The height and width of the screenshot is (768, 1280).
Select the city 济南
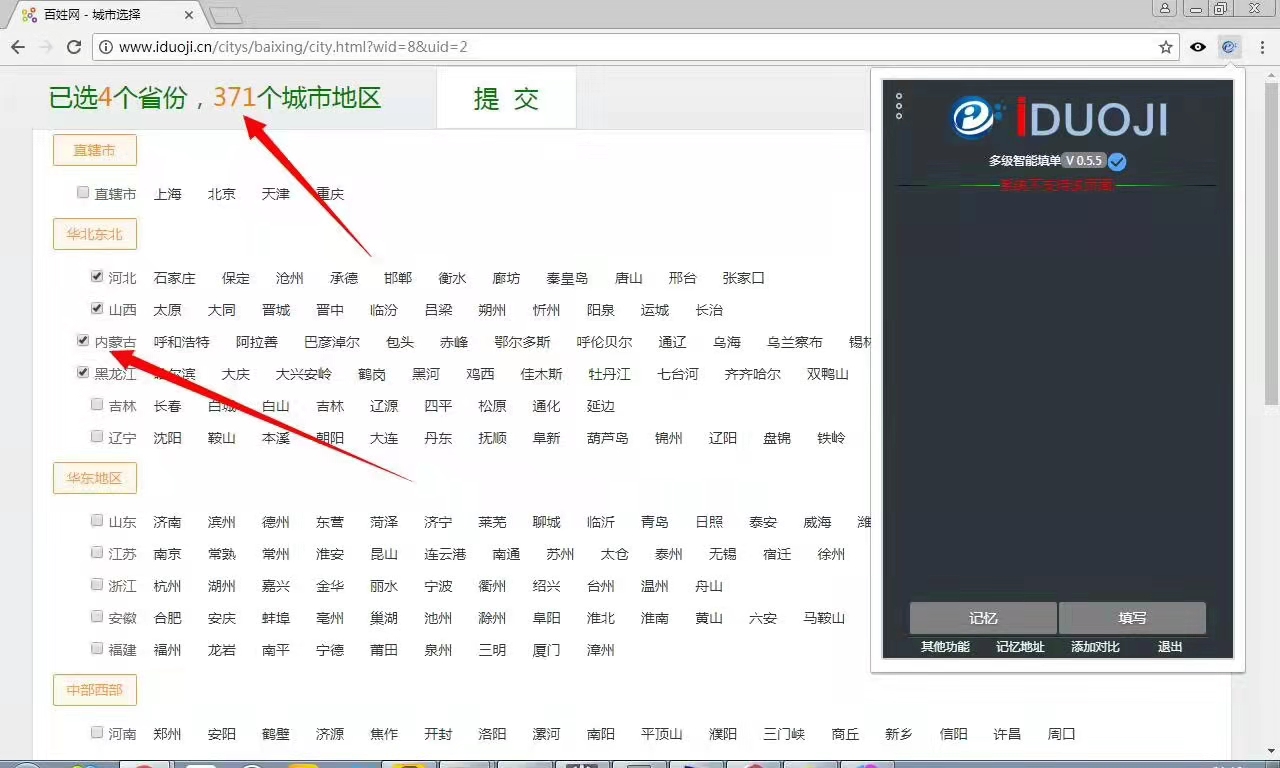pos(168,522)
